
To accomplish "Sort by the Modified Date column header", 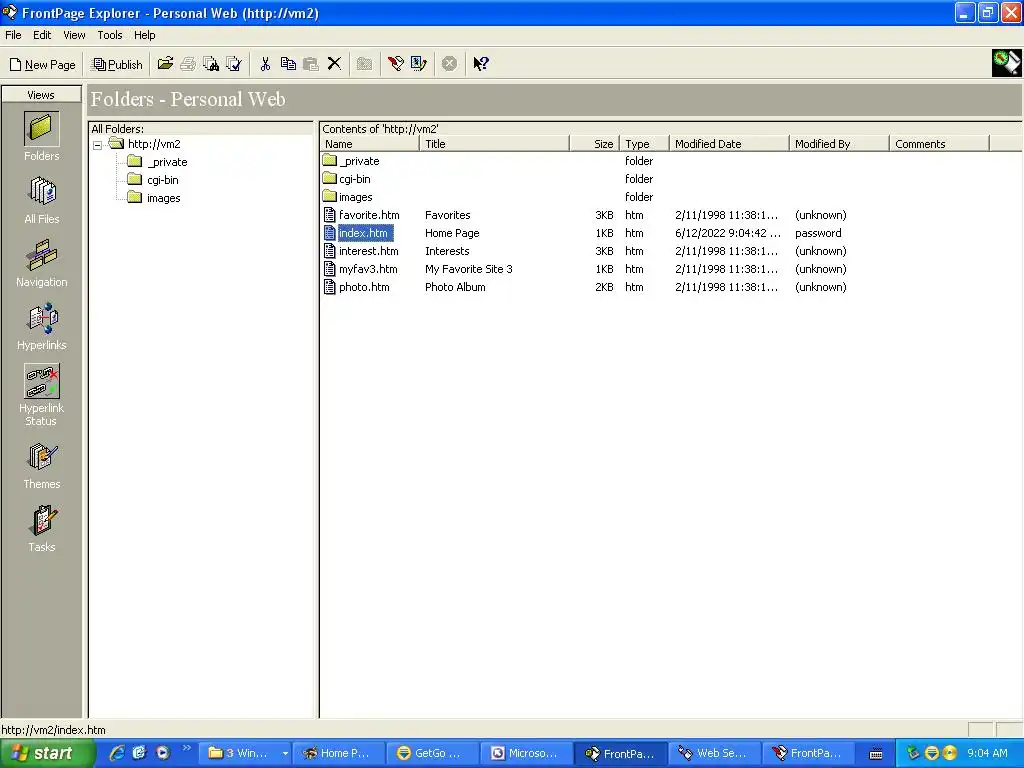I will tap(729, 144).
